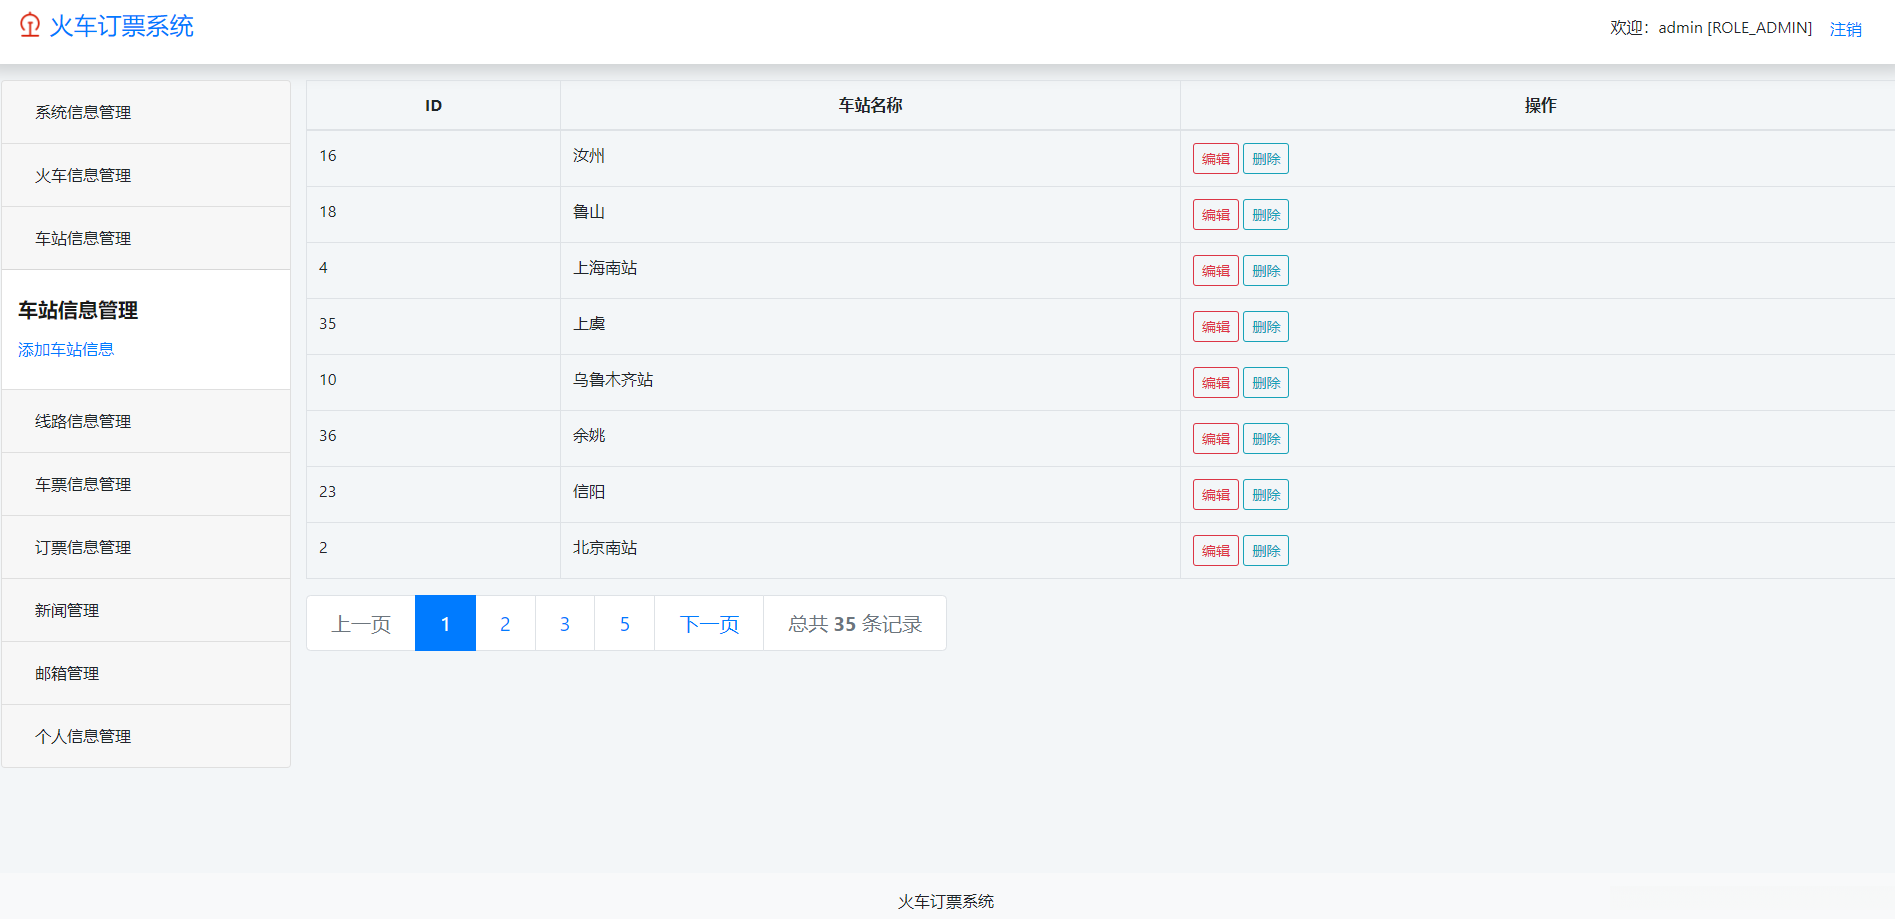Click the train logo icon in header

pos(30,25)
